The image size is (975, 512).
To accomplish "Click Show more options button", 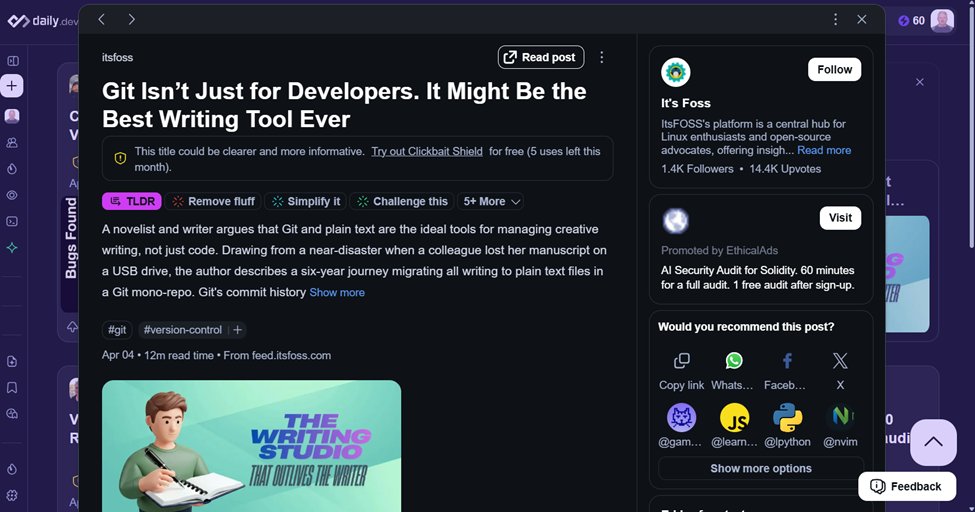I will pos(760,468).
